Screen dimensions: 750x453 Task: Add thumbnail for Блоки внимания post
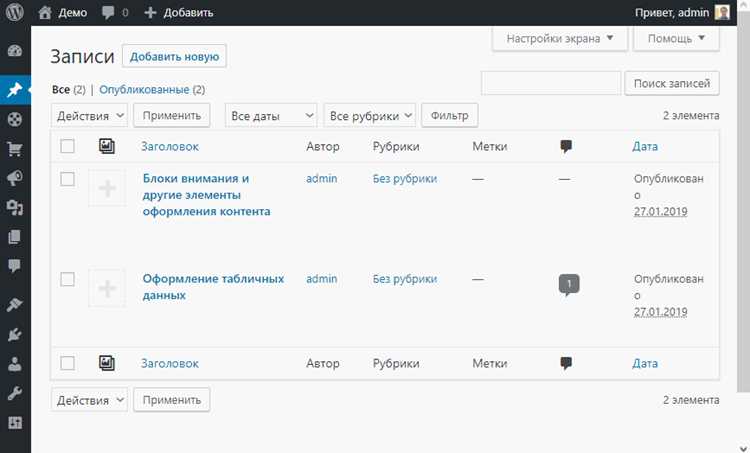point(107,188)
